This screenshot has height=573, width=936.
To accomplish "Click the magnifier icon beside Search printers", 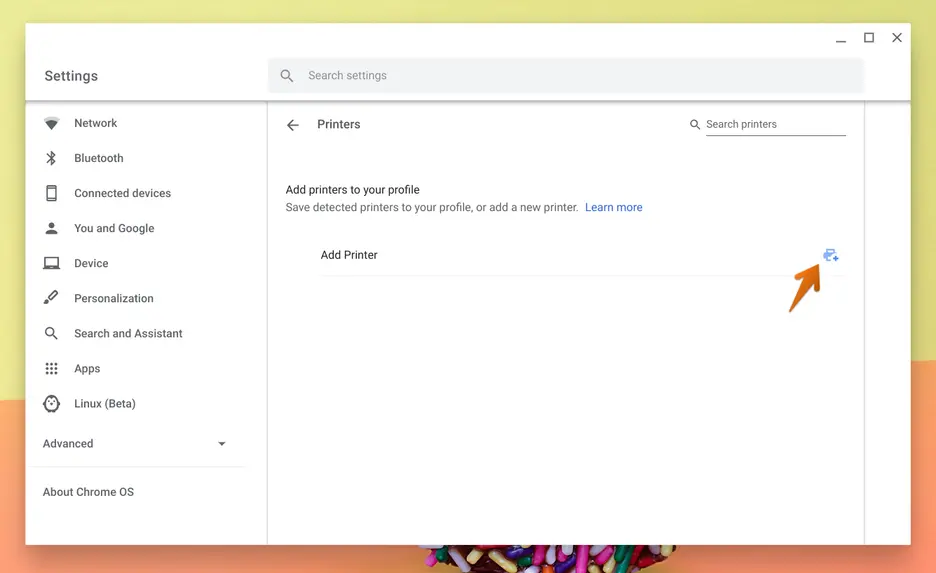I will (x=695, y=124).
